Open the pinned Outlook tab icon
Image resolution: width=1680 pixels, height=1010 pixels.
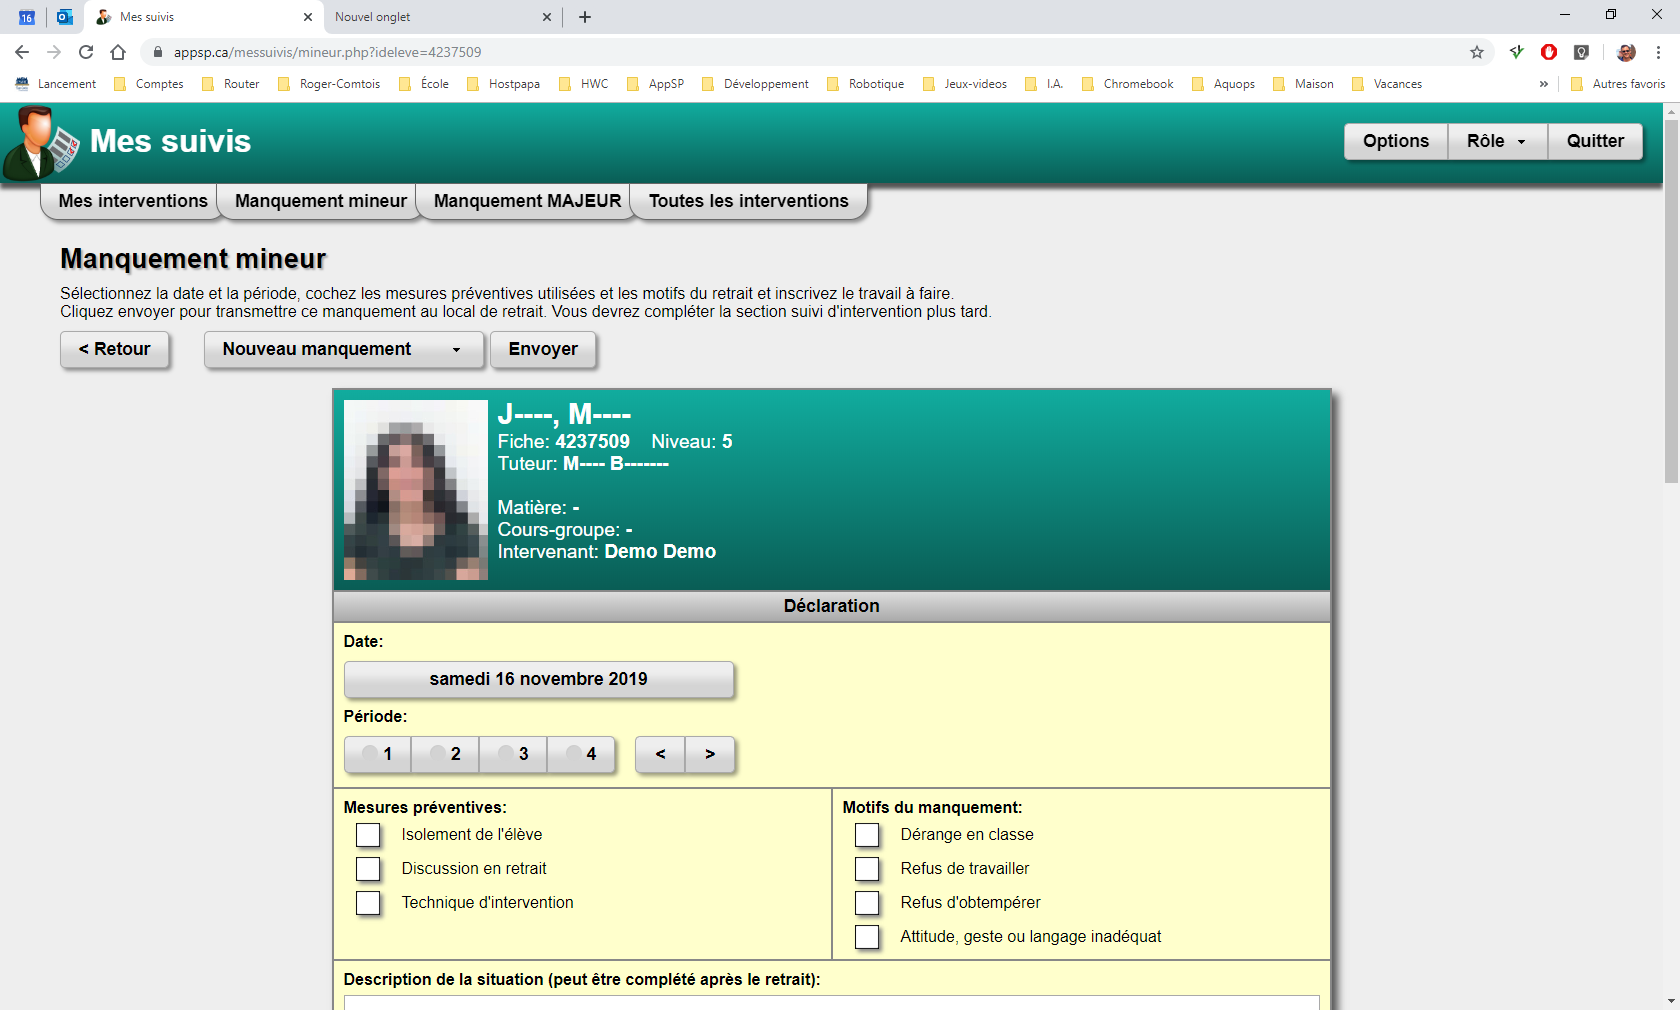64,16
